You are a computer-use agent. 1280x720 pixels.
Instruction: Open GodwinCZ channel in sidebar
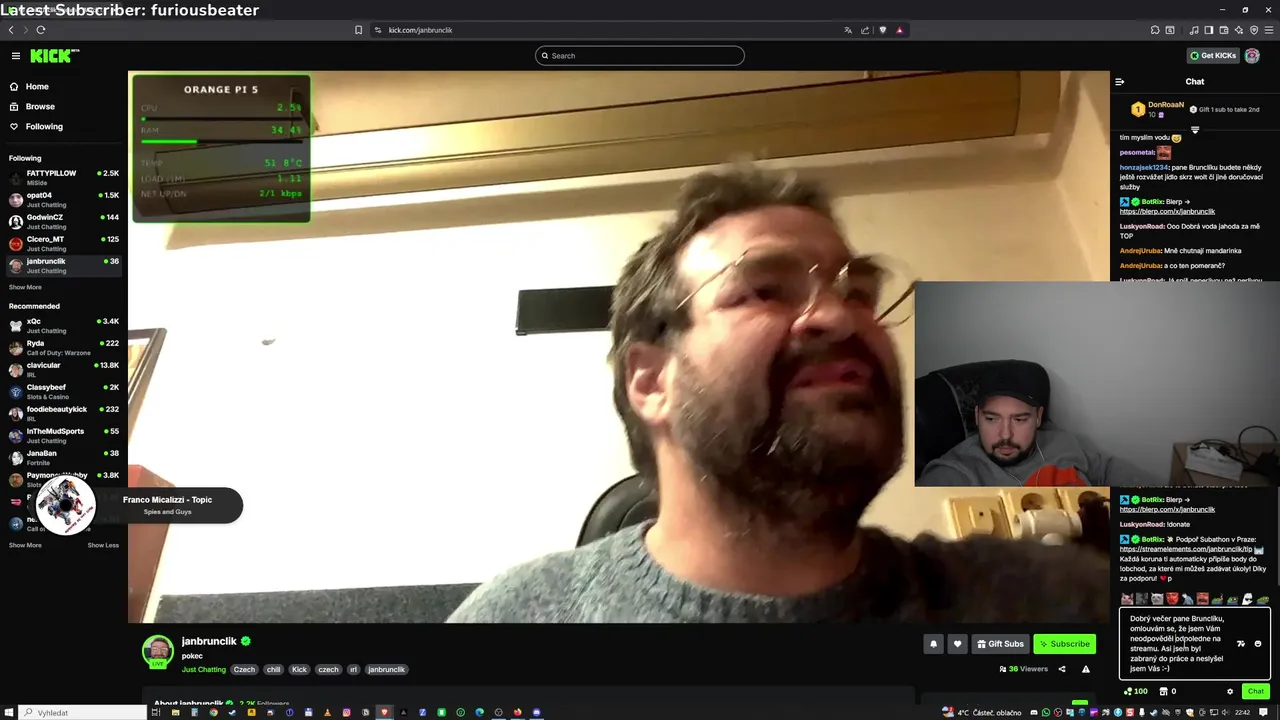click(x=64, y=221)
